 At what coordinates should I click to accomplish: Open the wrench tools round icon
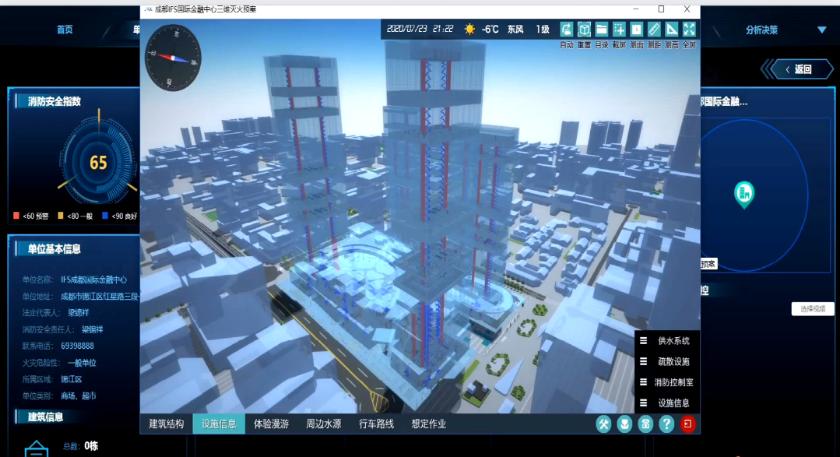604,424
